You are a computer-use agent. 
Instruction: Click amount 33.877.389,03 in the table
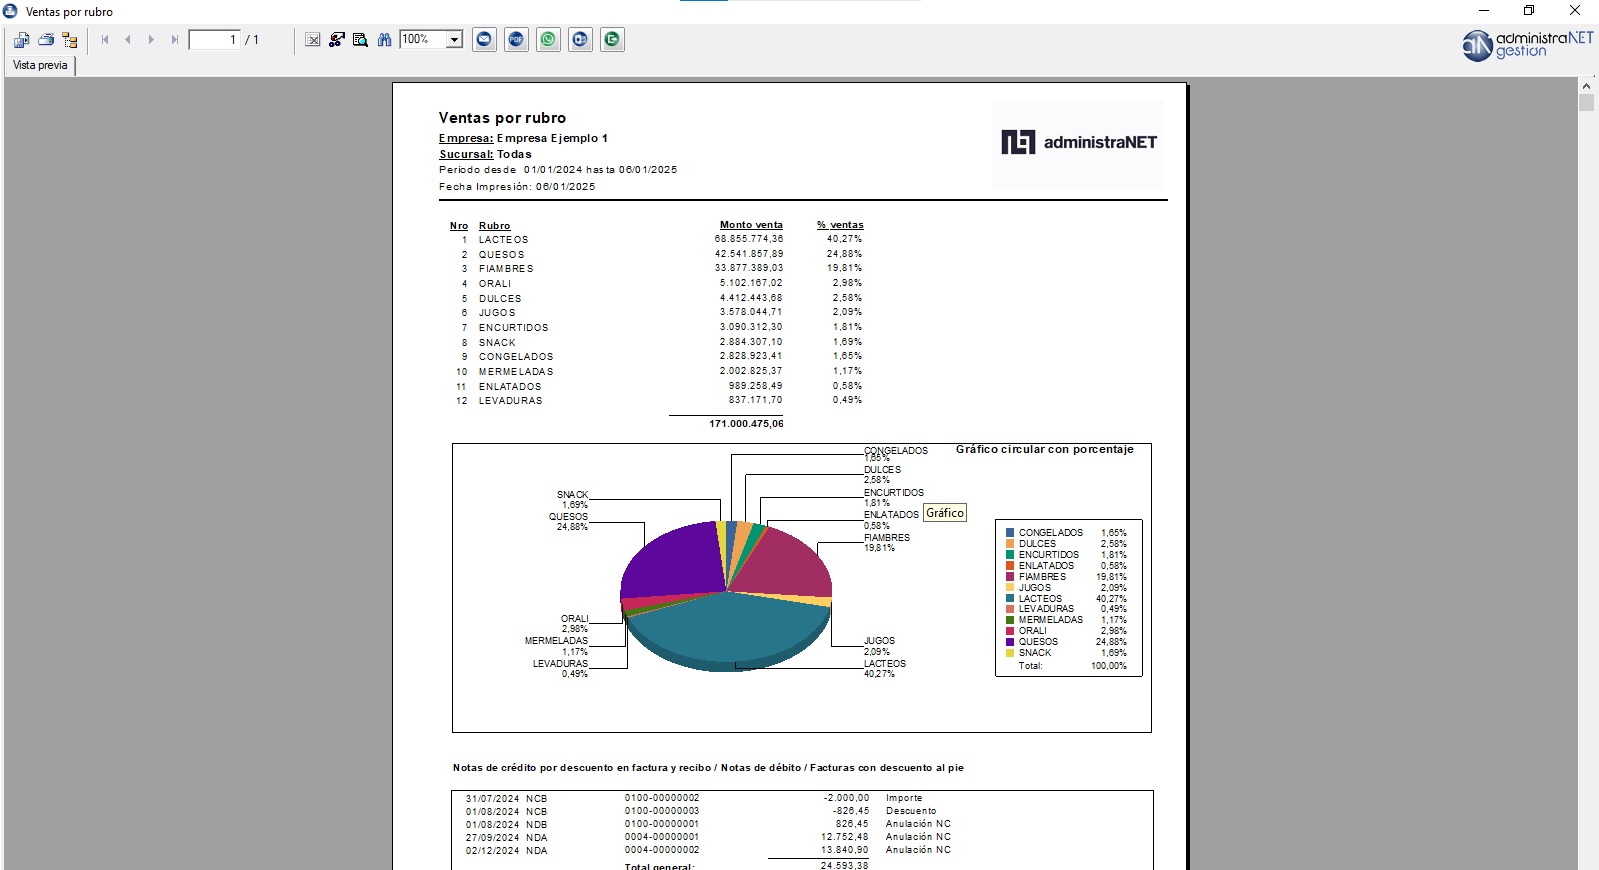[x=749, y=268]
